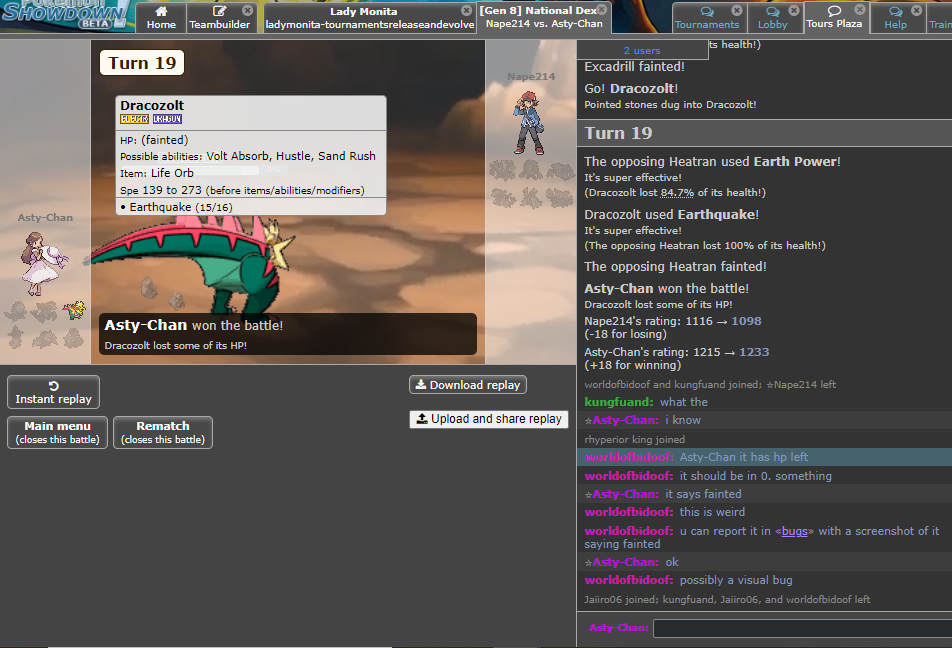
Task: Close the Lady Monita tab
Action: click(466, 10)
